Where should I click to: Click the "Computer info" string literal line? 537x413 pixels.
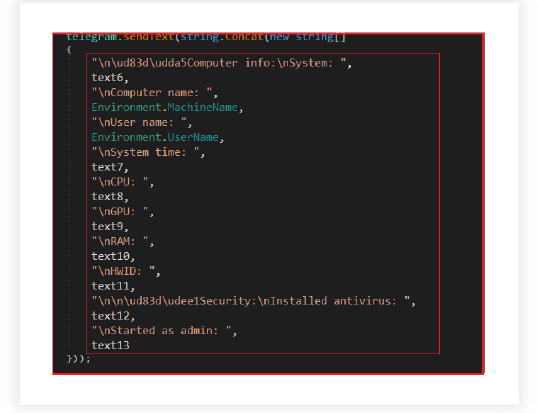coord(221,63)
